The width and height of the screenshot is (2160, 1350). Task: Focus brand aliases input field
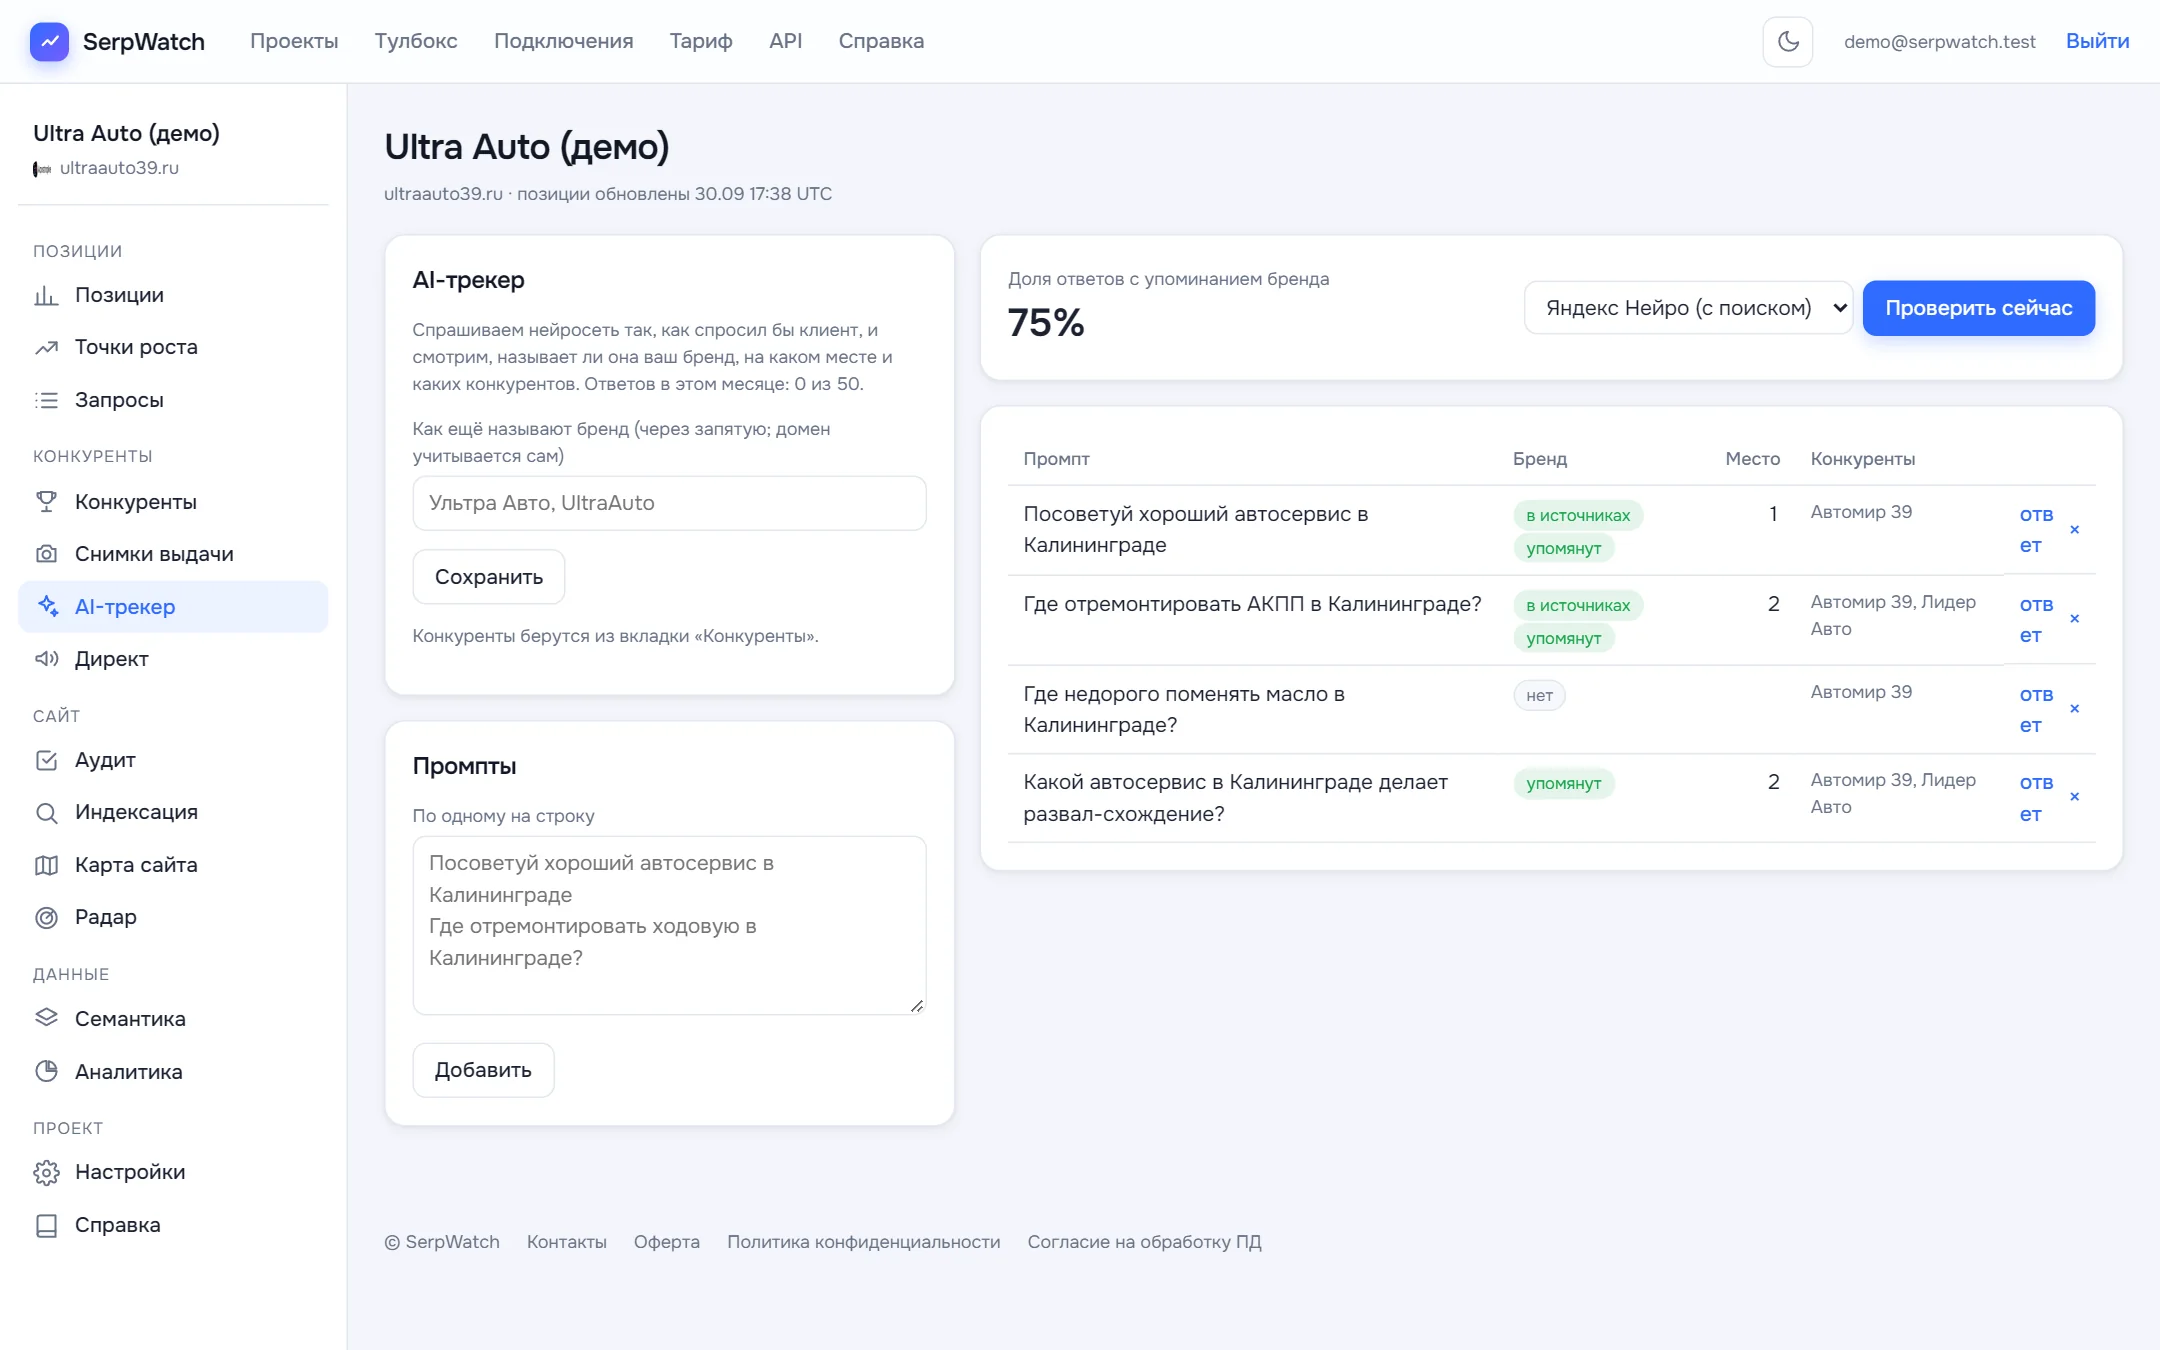669,503
